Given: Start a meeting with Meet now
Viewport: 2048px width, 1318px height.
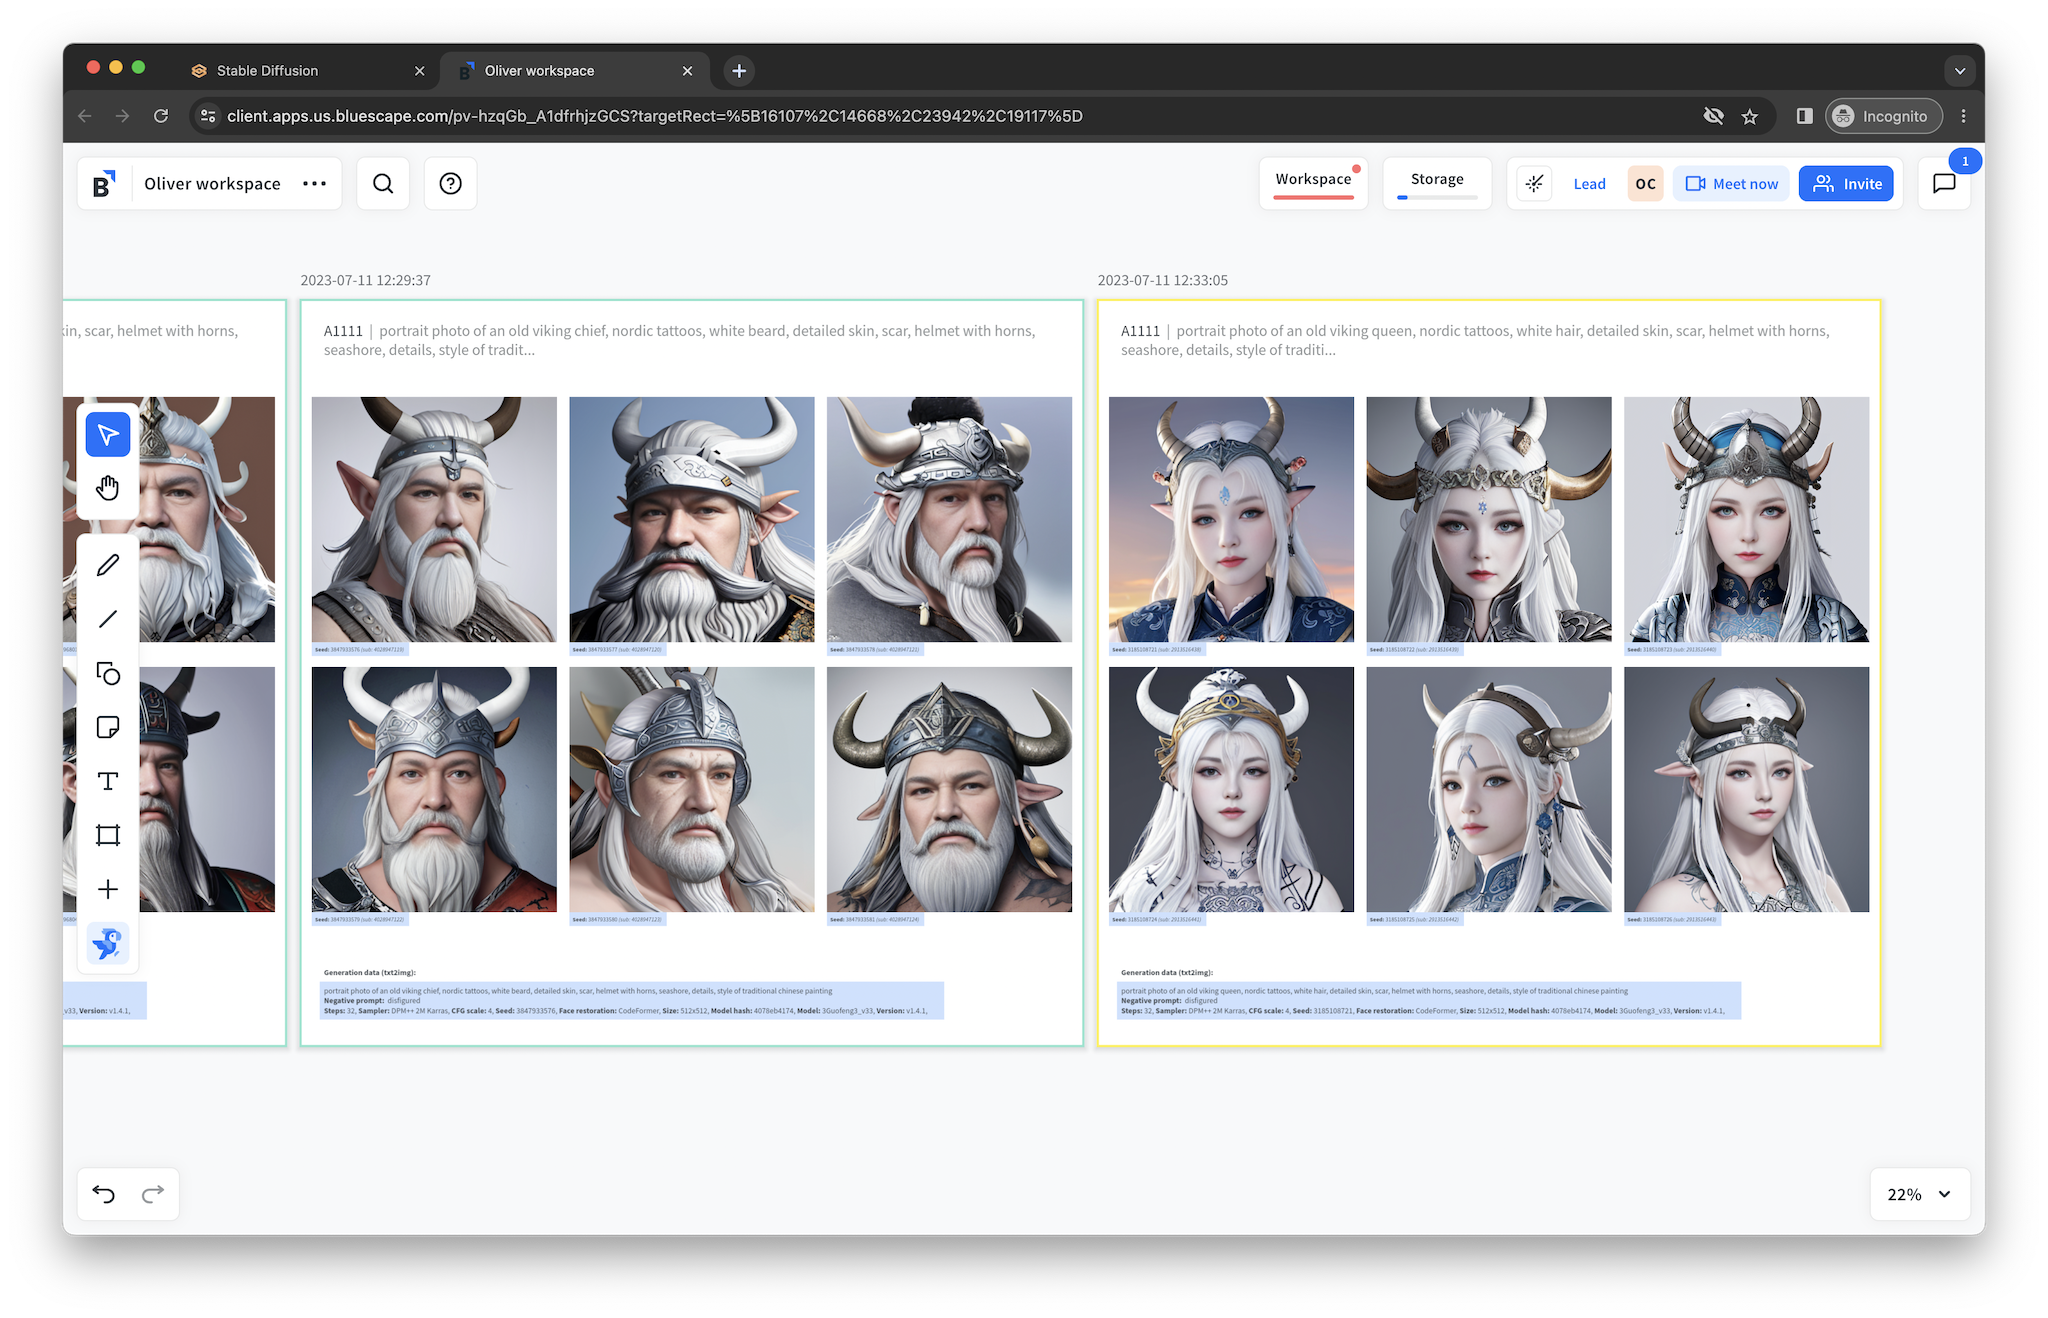Looking at the screenshot, I should [x=1731, y=184].
